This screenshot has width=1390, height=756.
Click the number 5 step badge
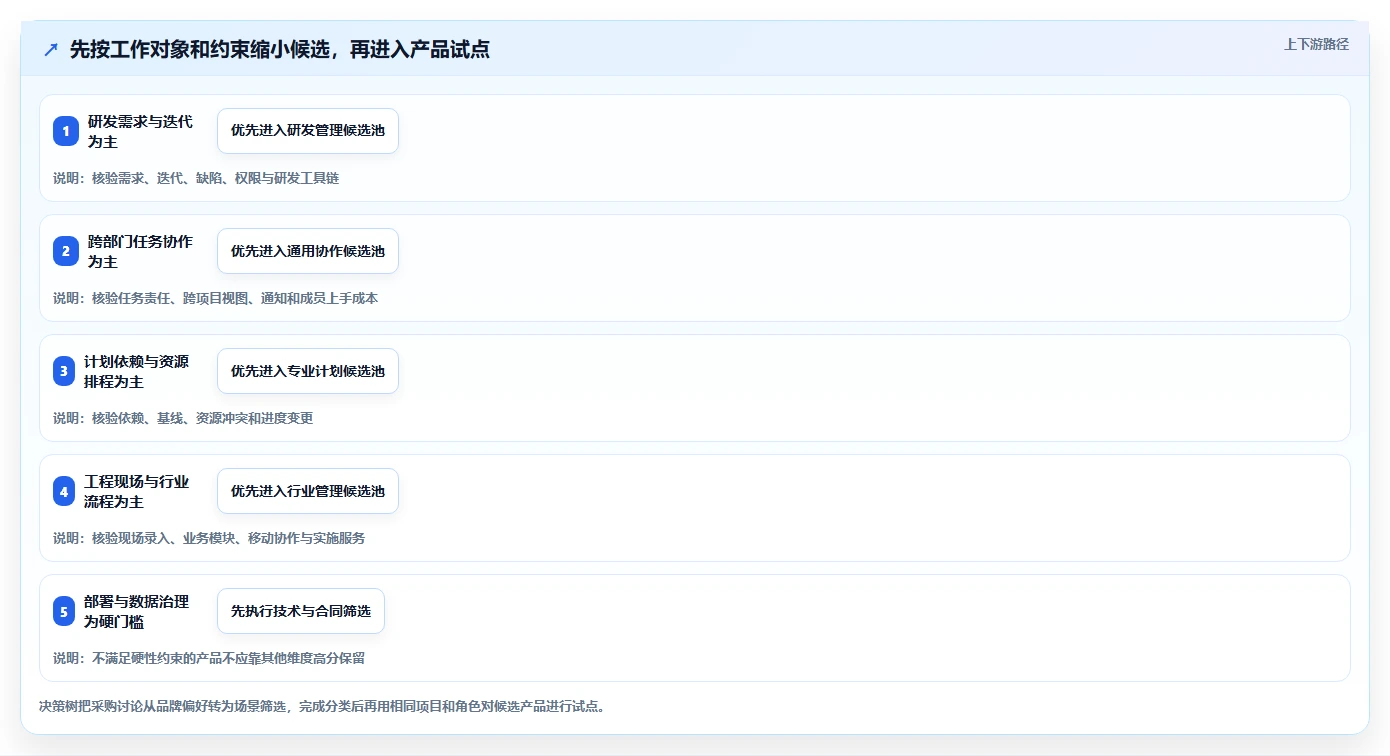tap(66, 611)
